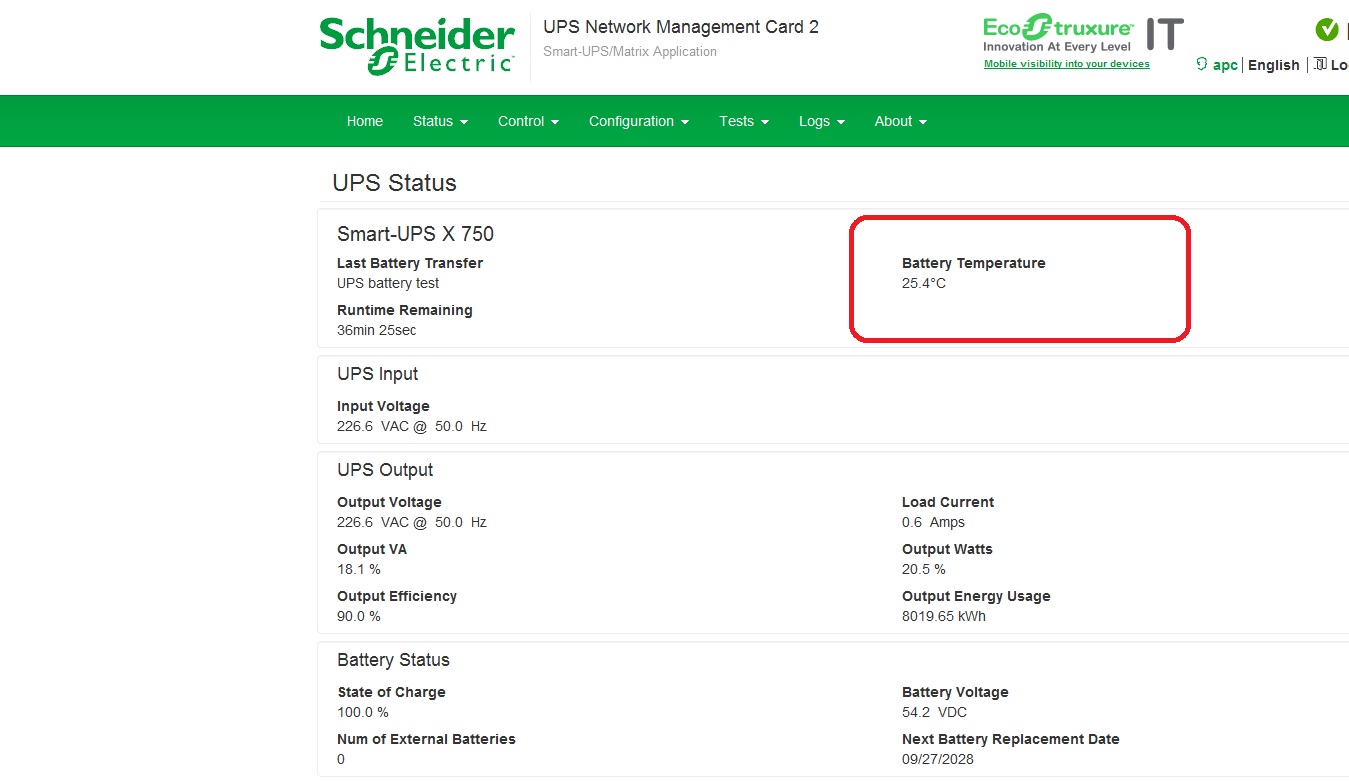Click the Runtime Remaining value 36min 25sec
This screenshot has height=781, width=1349.
pyautogui.click(x=377, y=330)
